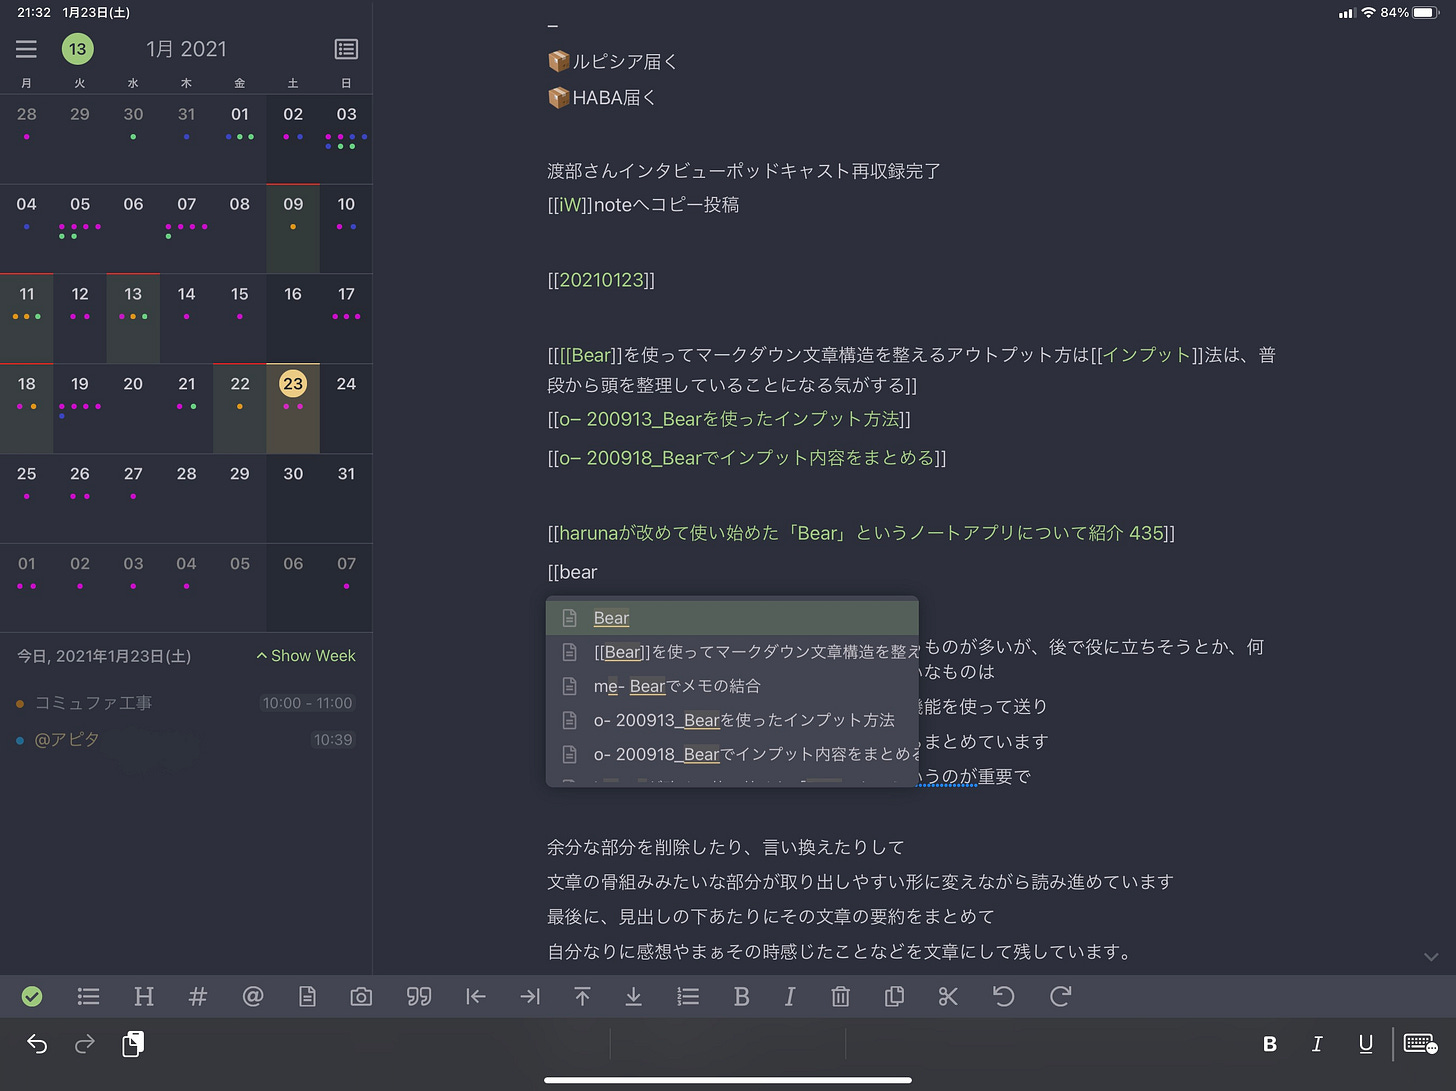Undo with circular arrow in editor toolbar
1456x1091 pixels.
[1003, 996]
